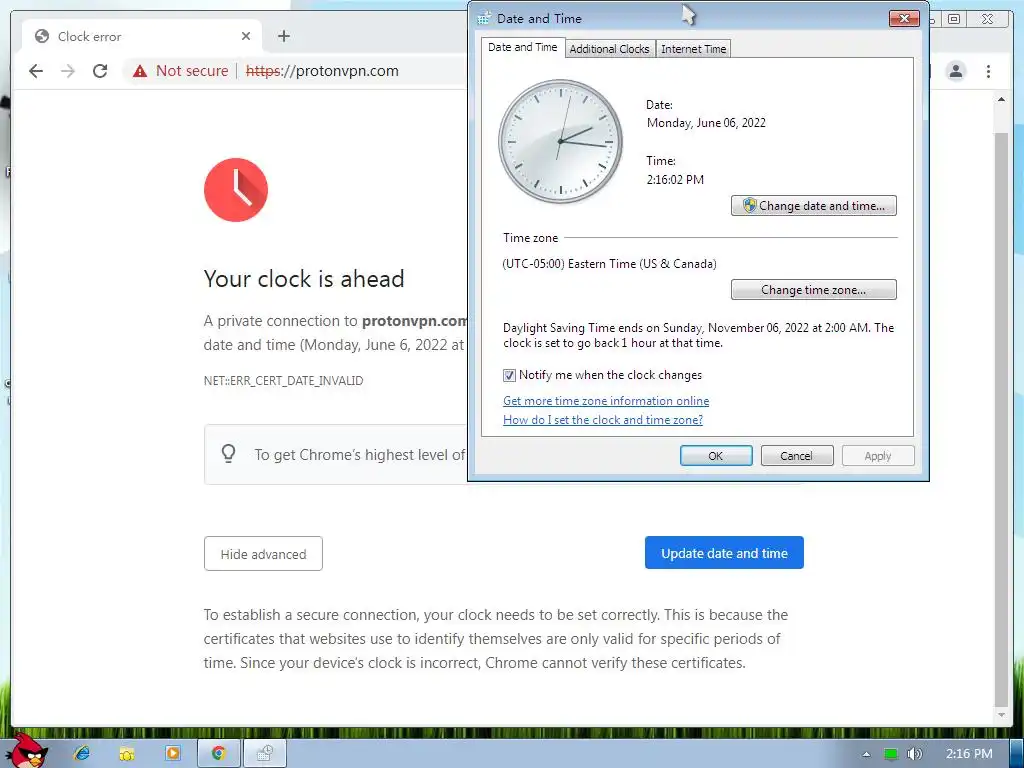Click the grayed-out Apply button
This screenshot has width=1024, height=768.
point(878,456)
